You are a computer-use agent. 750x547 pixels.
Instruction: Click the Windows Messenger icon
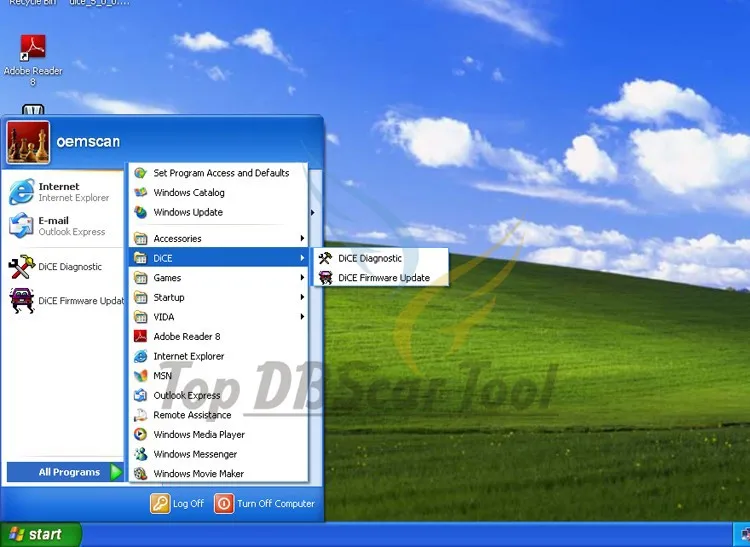[140, 454]
